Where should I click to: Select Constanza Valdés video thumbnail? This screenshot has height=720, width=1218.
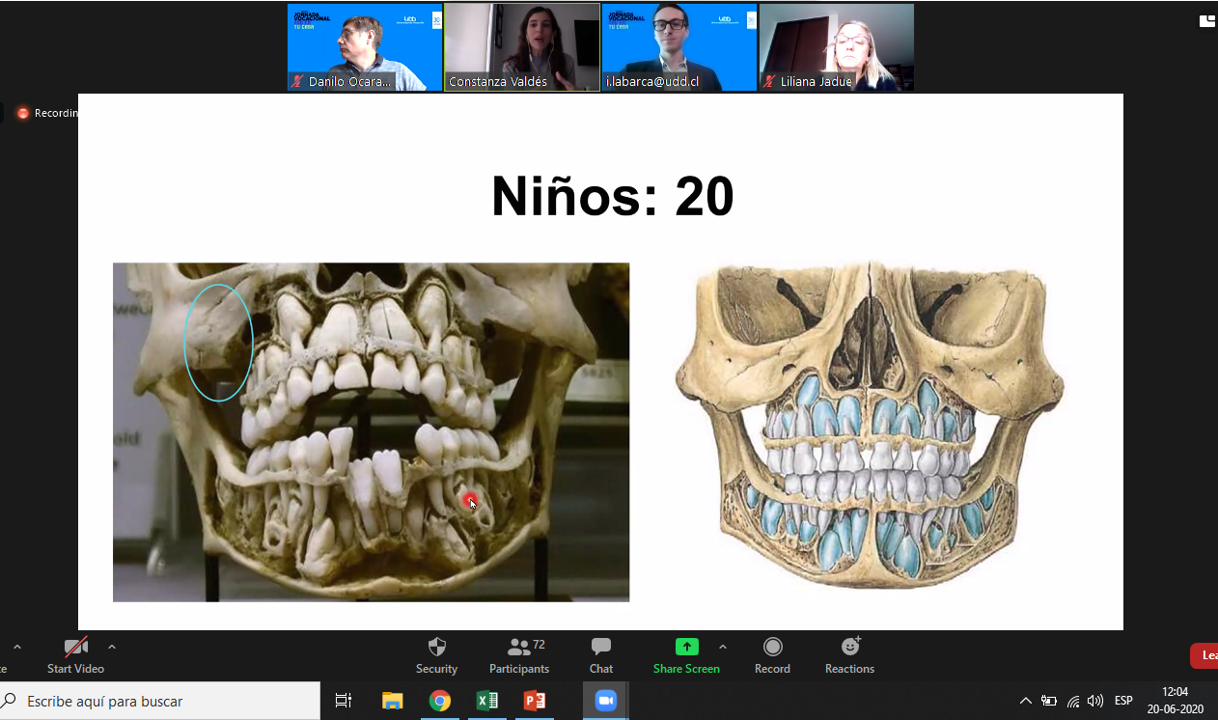(522, 47)
